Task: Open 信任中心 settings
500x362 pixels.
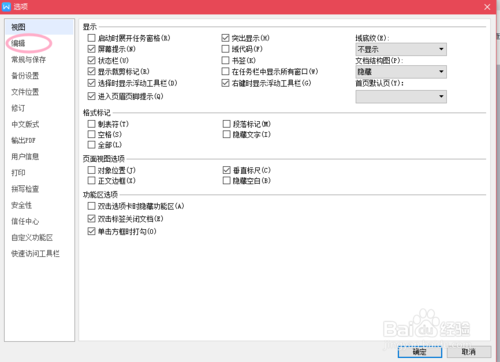Action: tap(25, 221)
